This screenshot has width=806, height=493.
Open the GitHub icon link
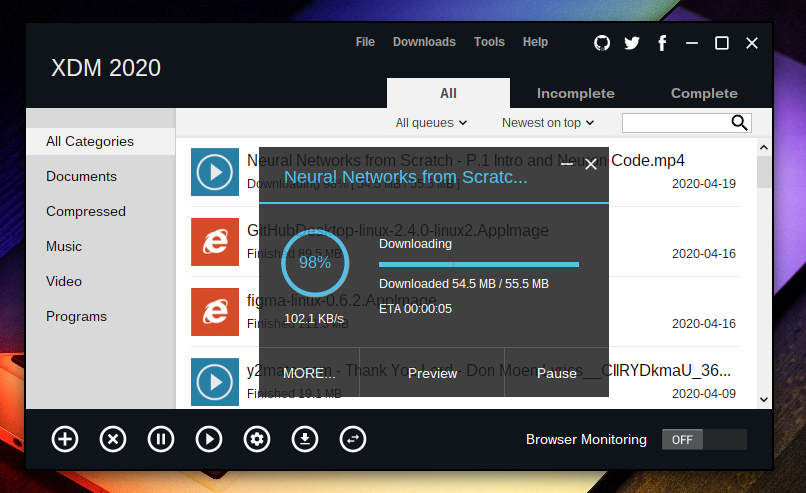pos(602,43)
